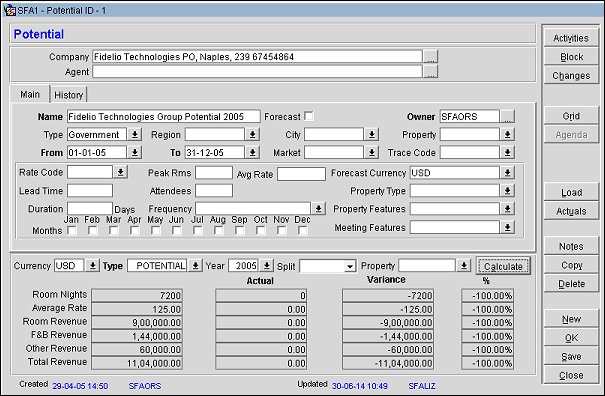Select the Main tab
The height and width of the screenshot is (396, 605).
(x=30, y=94)
